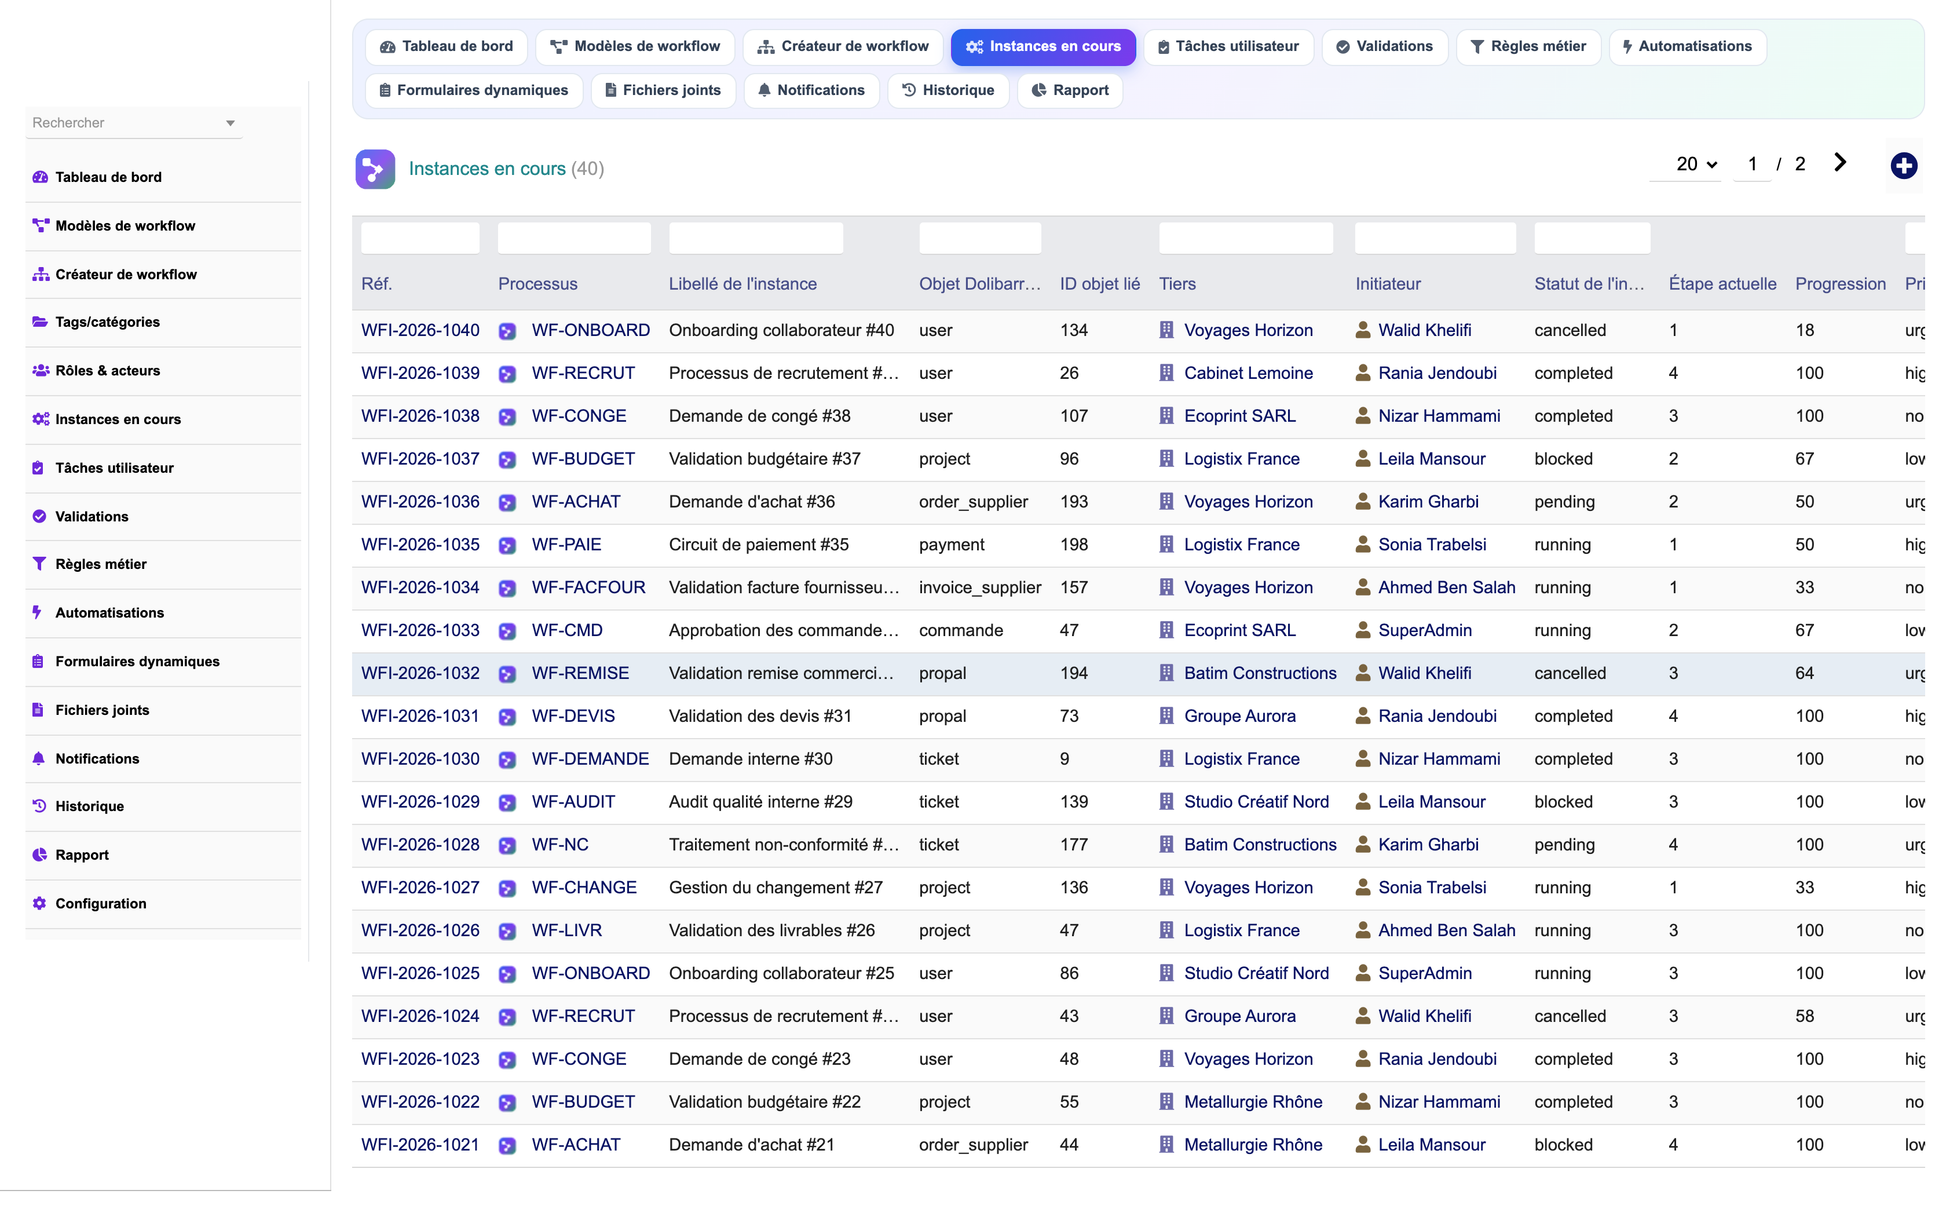This screenshot has width=1946, height=1205.
Task: Sort by Libellé de l'instance column header
Action: coord(742,284)
